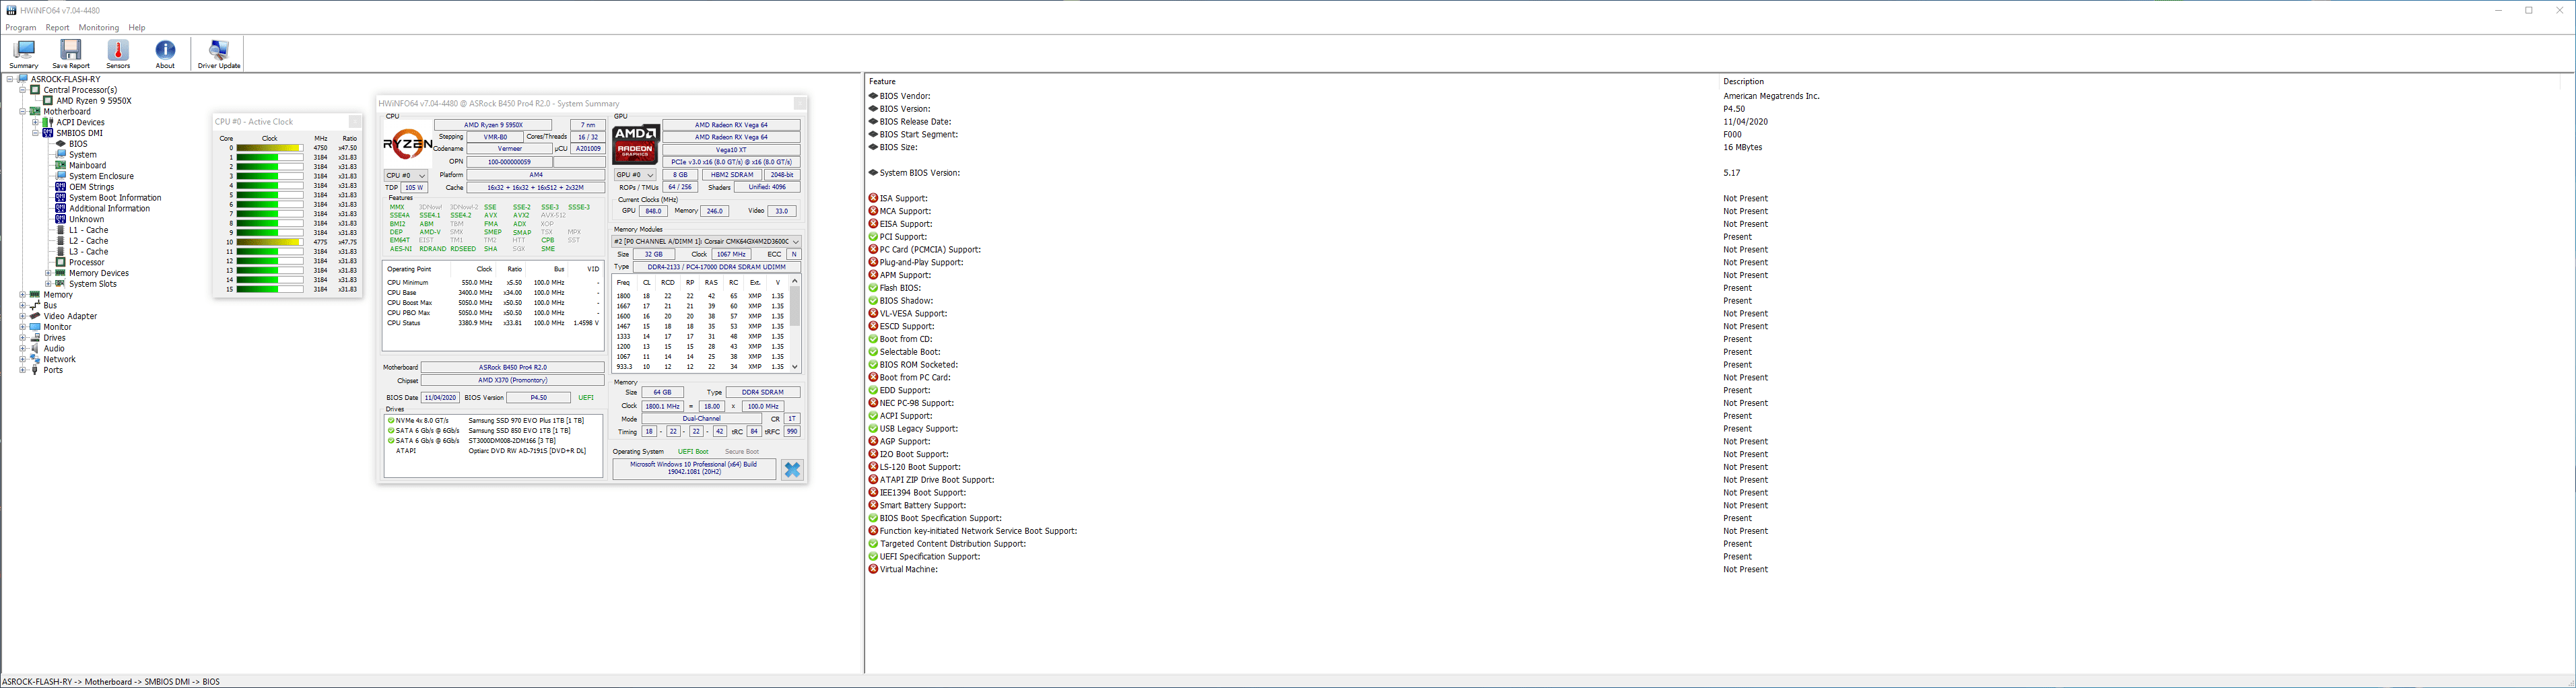Viewport: 2576px width, 688px height.
Task: Expand the Memory Devices tree node
Action: [48, 273]
